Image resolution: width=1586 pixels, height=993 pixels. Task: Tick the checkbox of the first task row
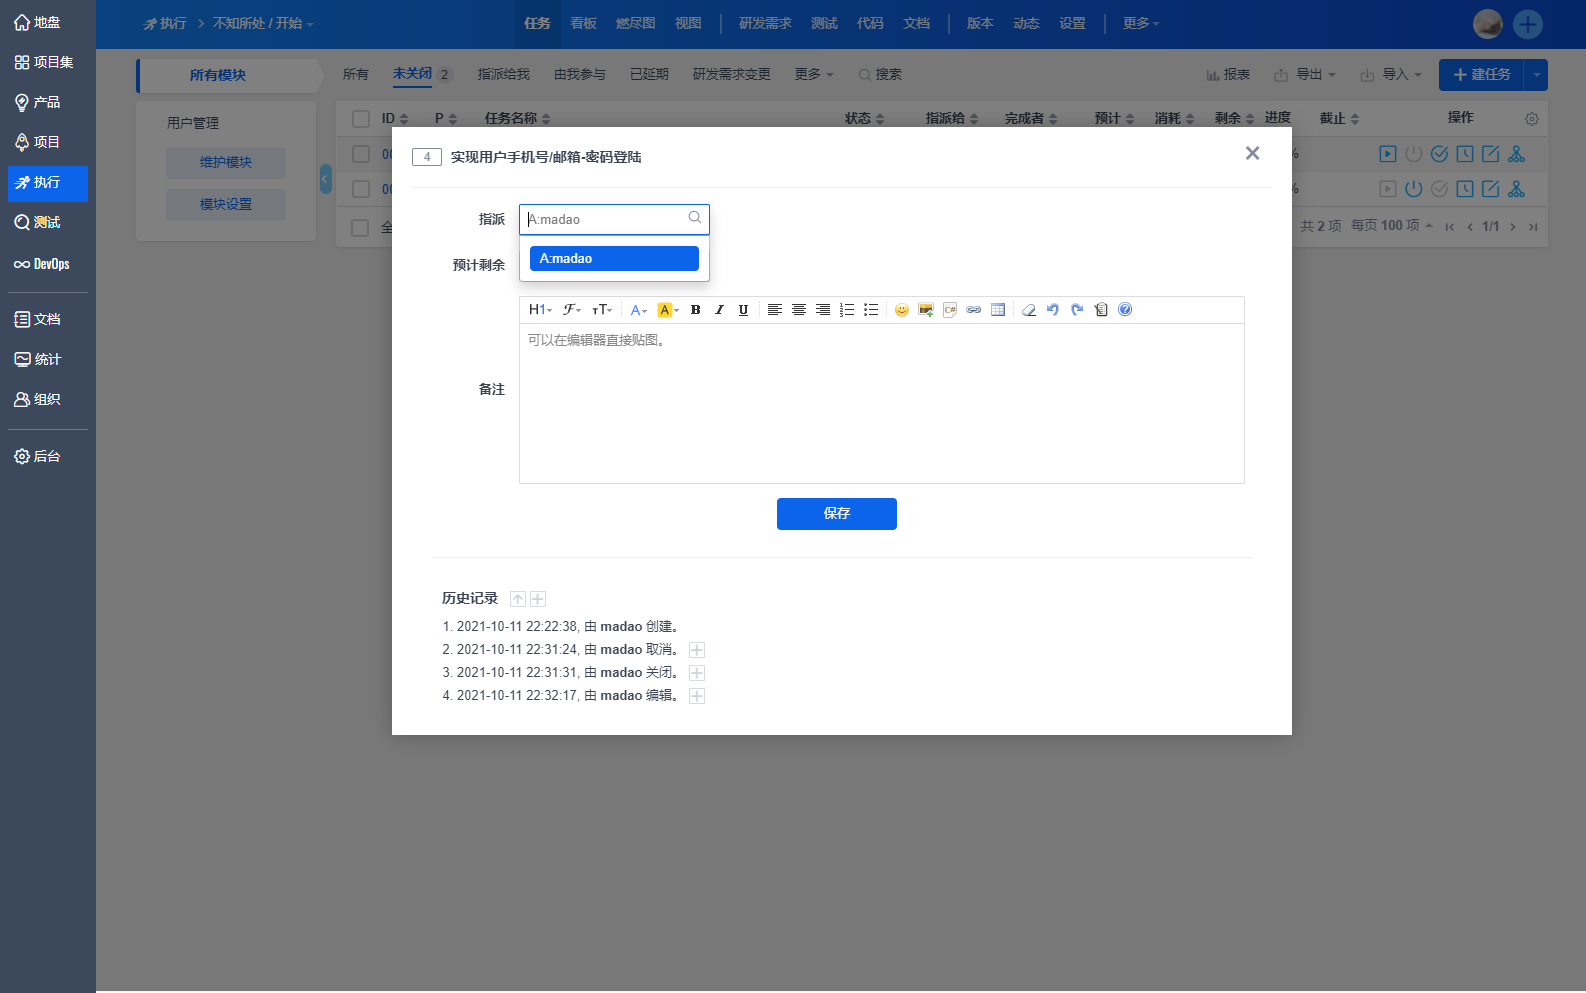(x=361, y=154)
